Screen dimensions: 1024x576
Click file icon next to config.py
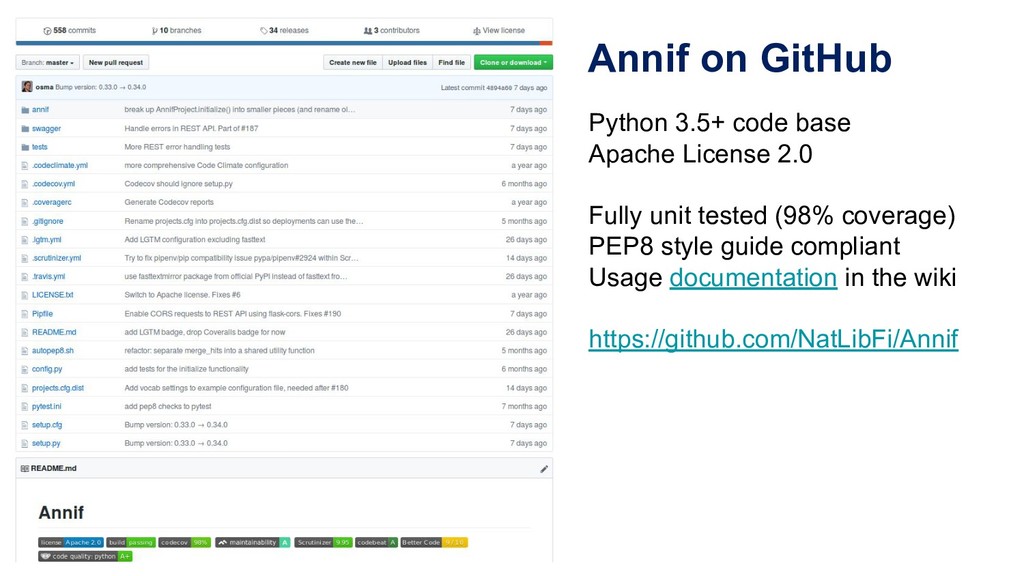(25, 369)
